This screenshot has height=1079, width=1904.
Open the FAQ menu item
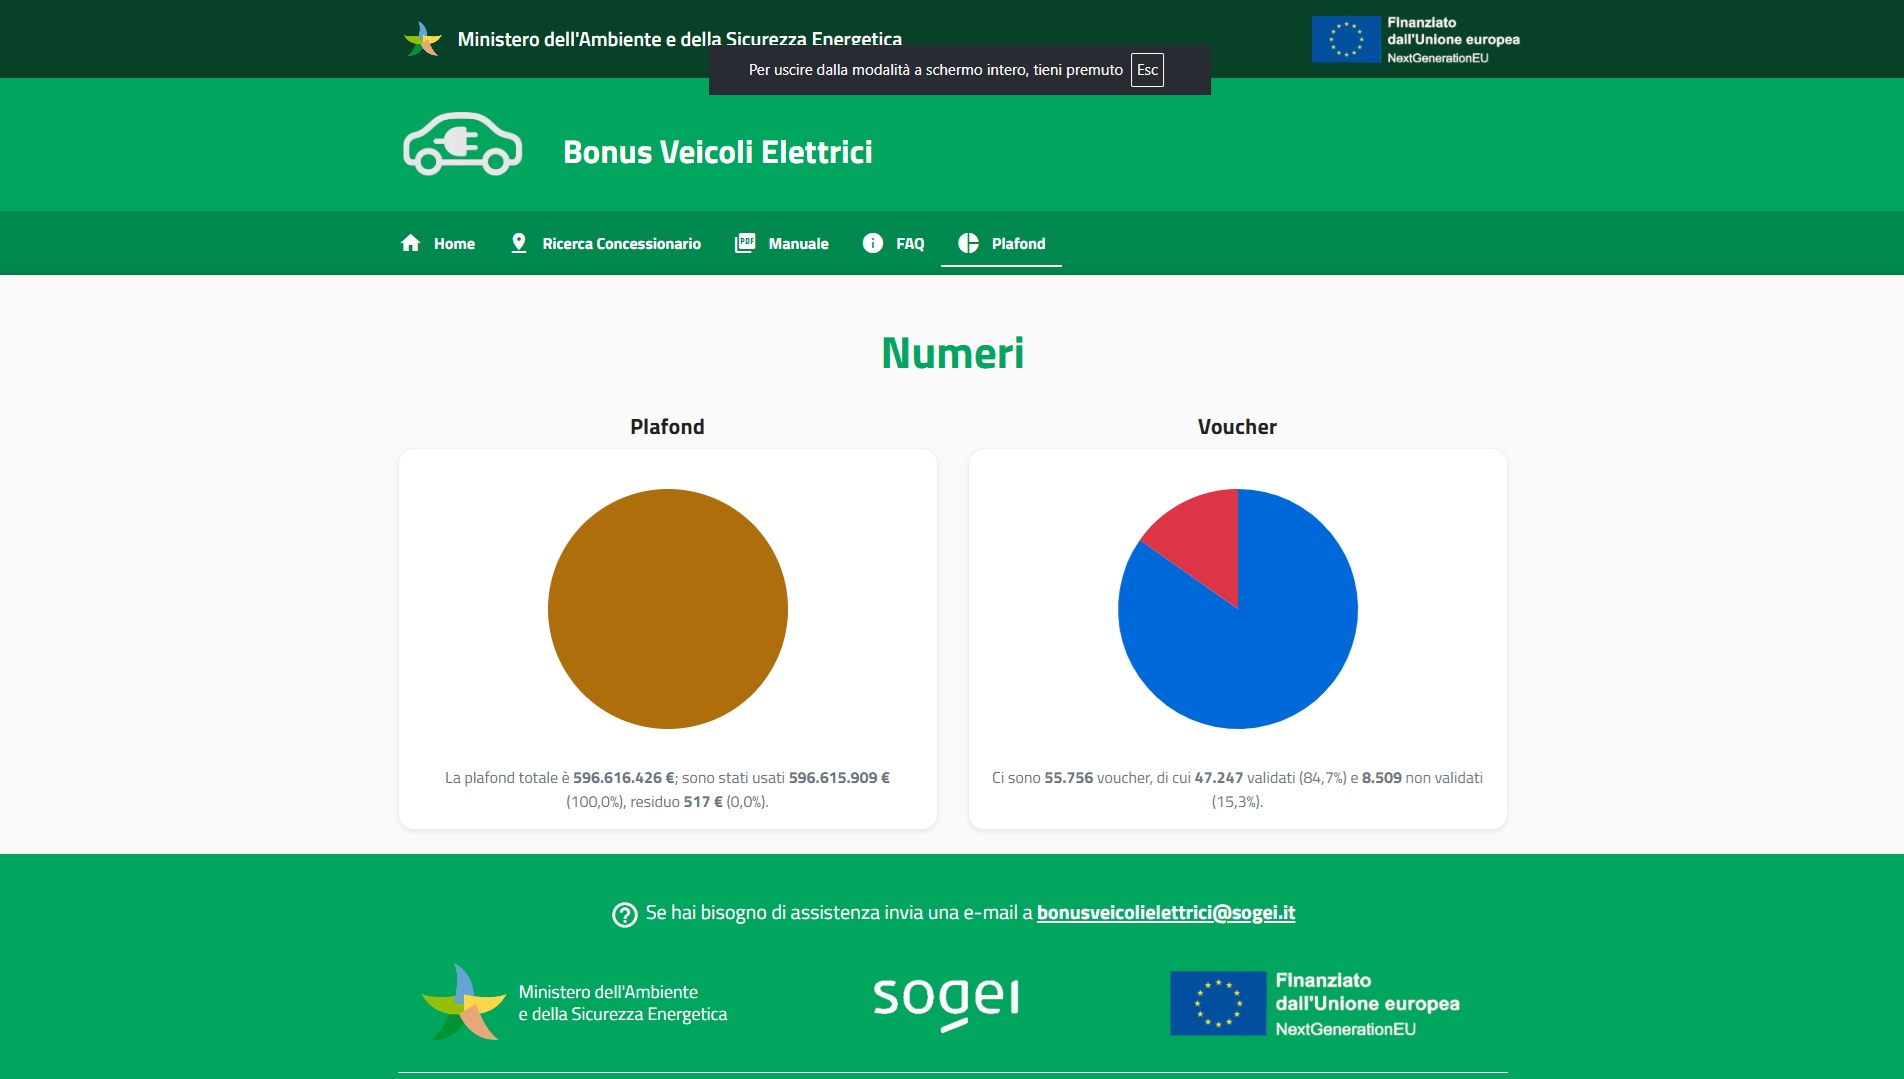909,244
